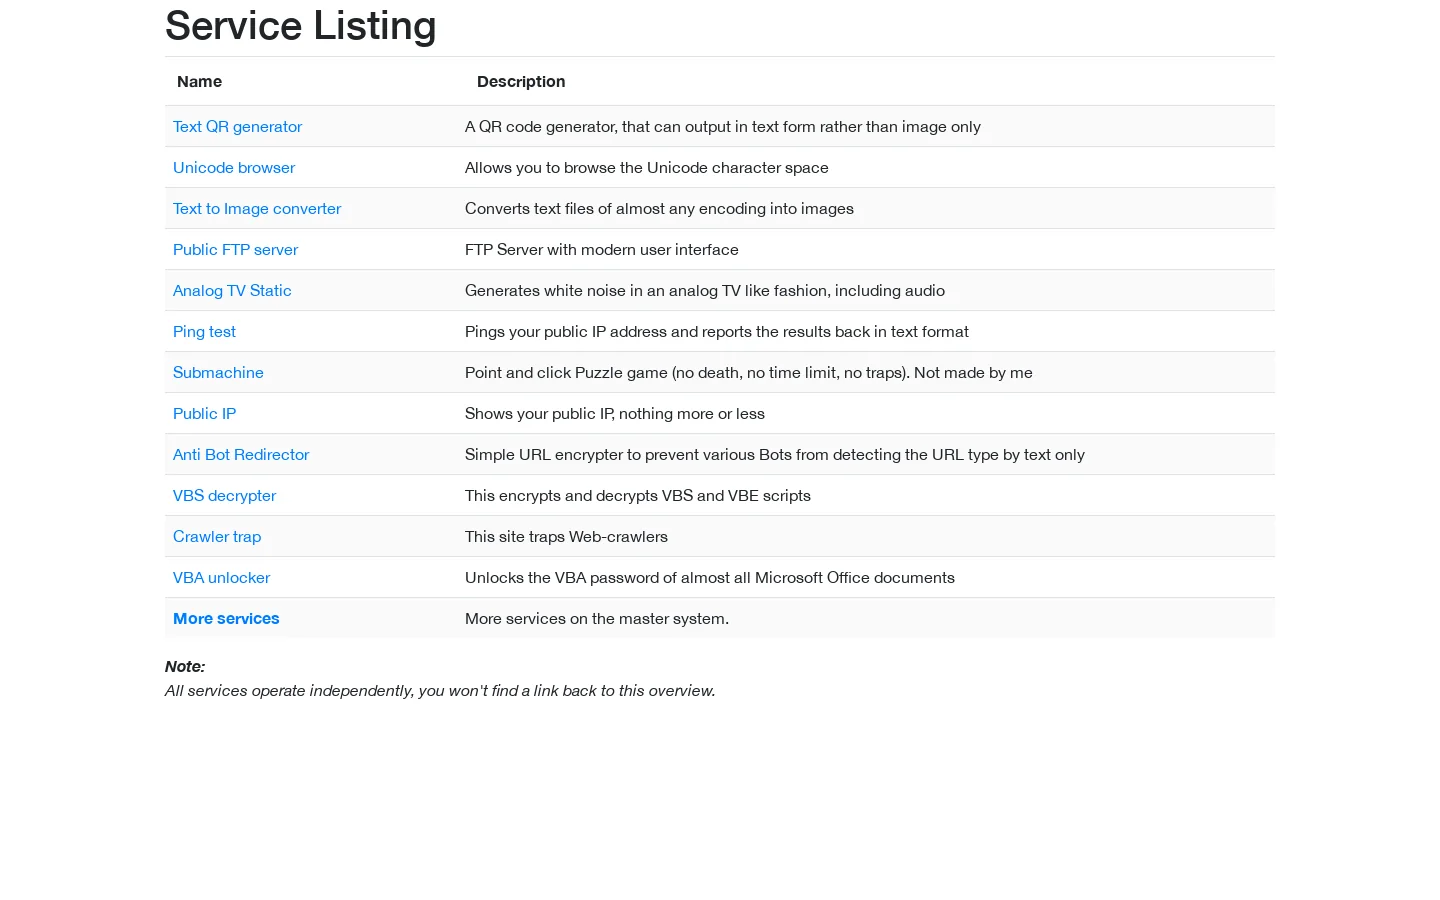Image resolution: width=1440 pixels, height=900 pixels.
Task: Click 'FTP Server with modern user interface' text
Action: 602,250
